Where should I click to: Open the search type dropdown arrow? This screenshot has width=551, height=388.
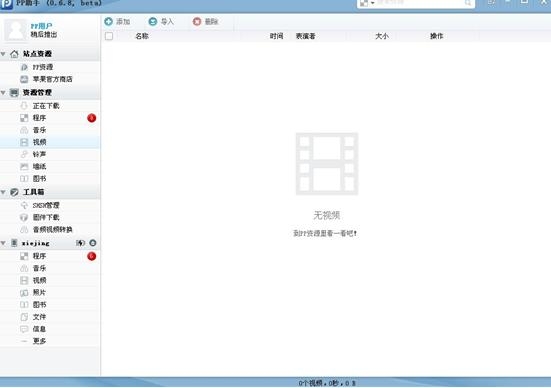point(372,3)
